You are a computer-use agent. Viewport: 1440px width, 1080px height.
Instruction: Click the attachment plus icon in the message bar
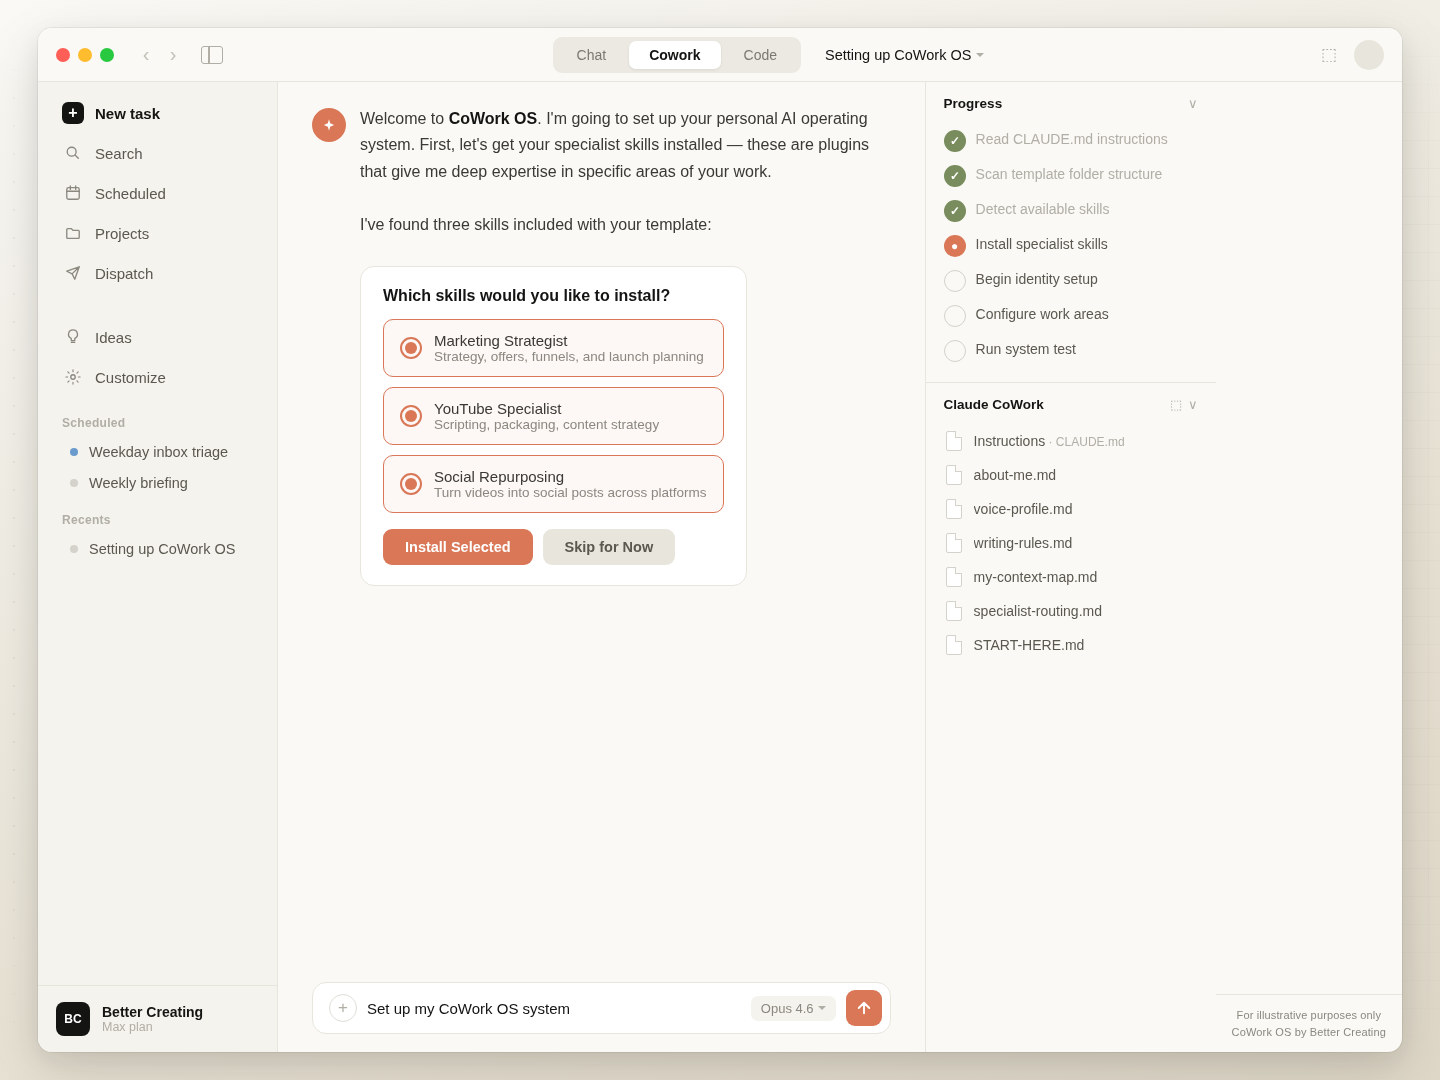click(343, 1008)
